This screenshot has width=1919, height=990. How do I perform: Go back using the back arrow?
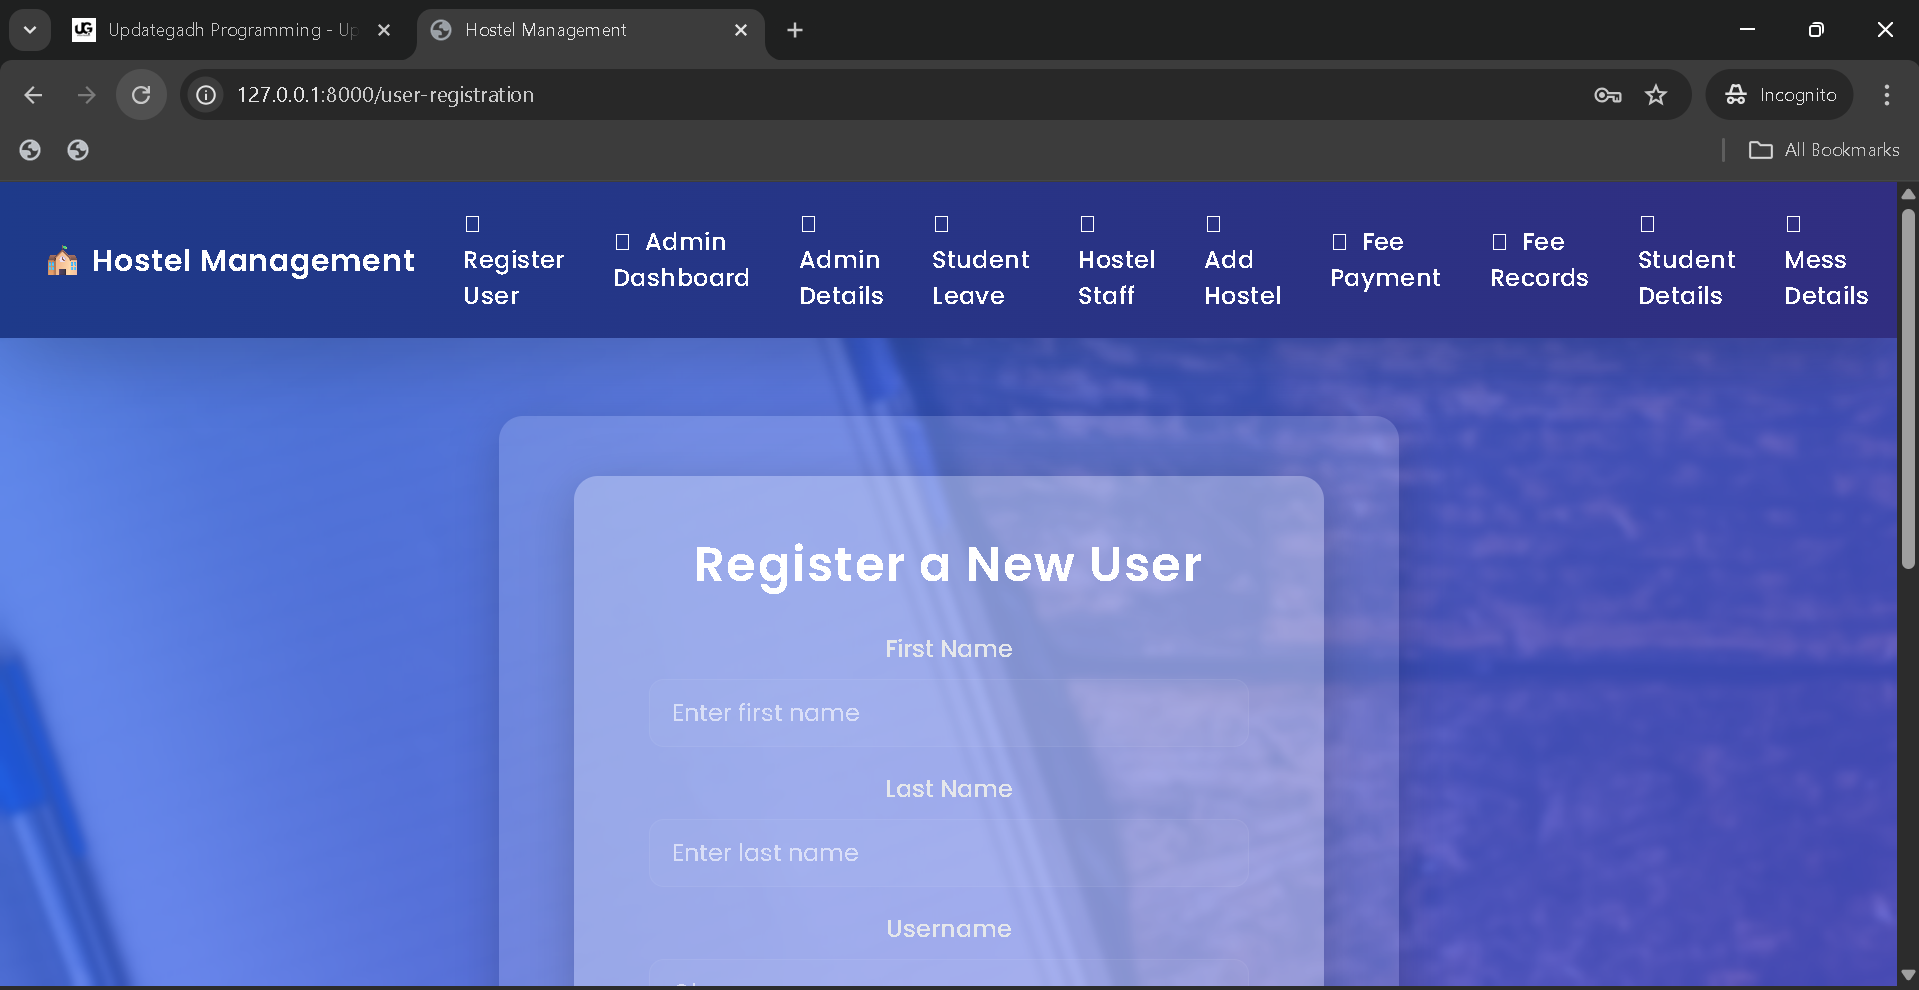(x=33, y=95)
